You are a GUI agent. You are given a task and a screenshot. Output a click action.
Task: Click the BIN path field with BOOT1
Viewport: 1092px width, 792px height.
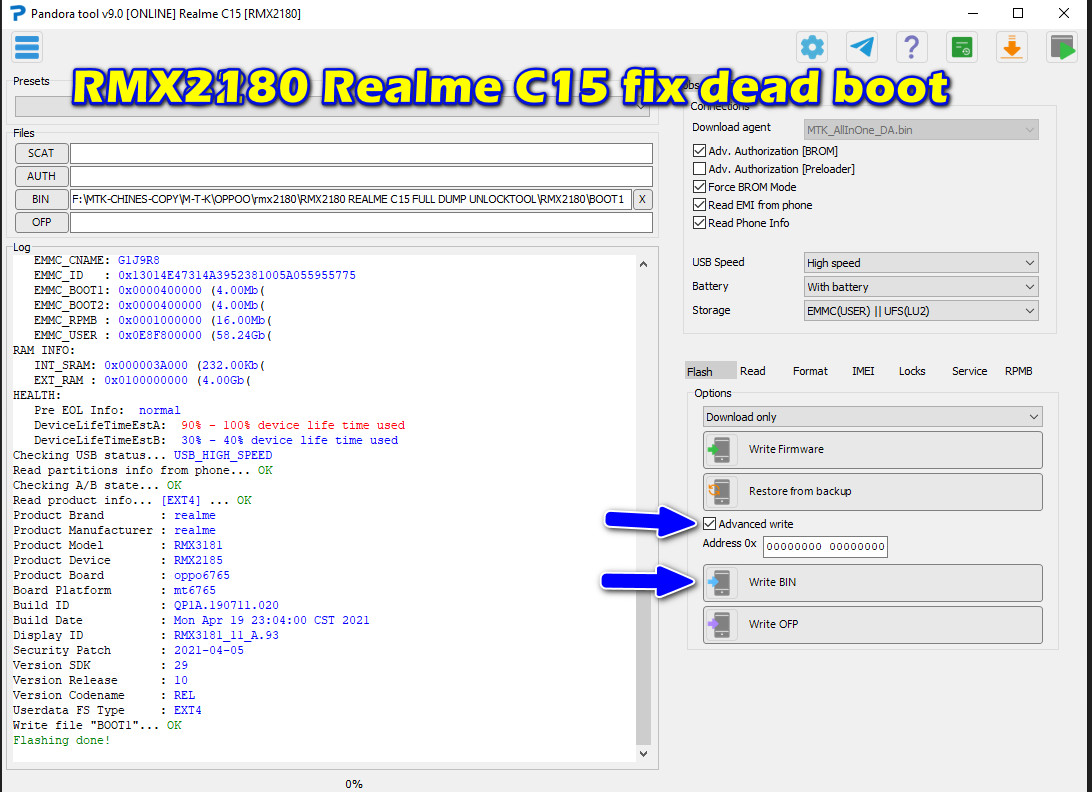pyautogui.click(x=350, y=199)
